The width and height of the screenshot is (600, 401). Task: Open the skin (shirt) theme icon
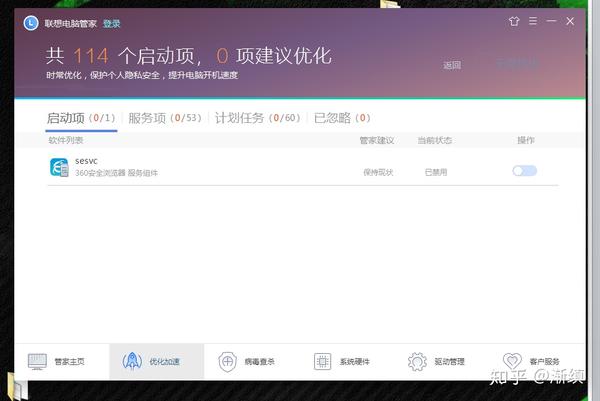(514, 21)
